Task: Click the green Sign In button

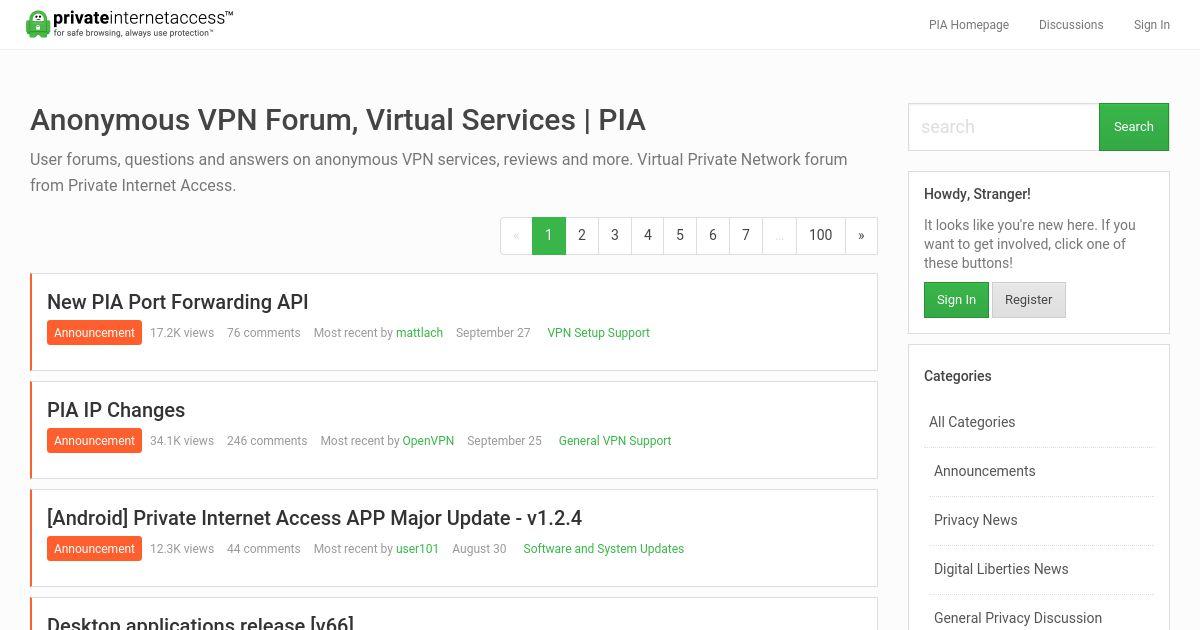Action: click(x=956, y=300)
